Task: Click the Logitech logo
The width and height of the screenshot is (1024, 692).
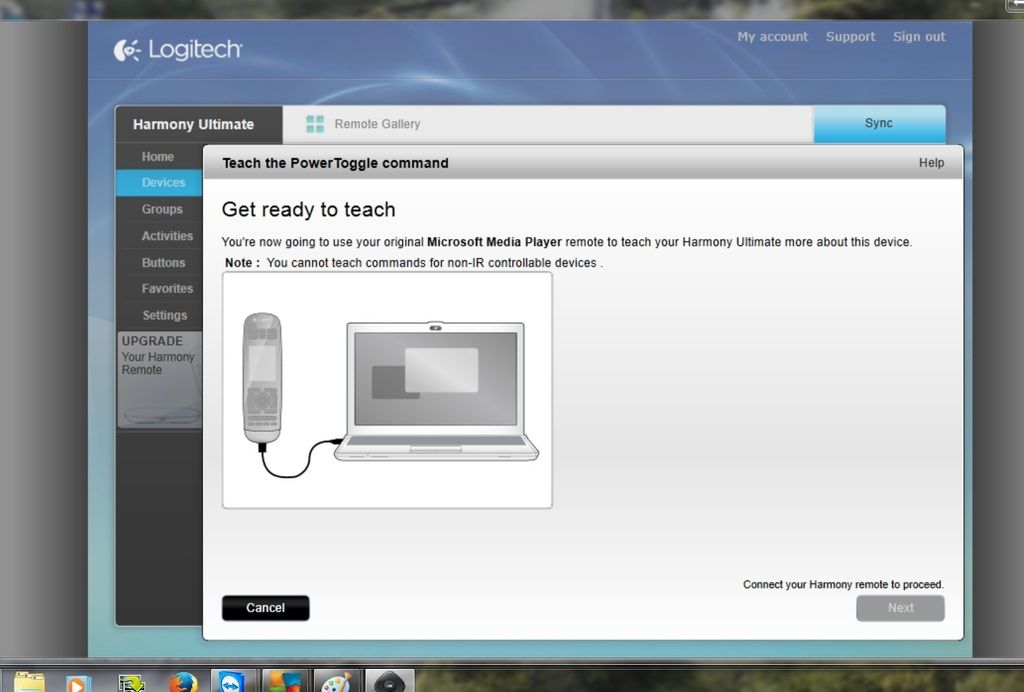Action: tap(178, 50)
